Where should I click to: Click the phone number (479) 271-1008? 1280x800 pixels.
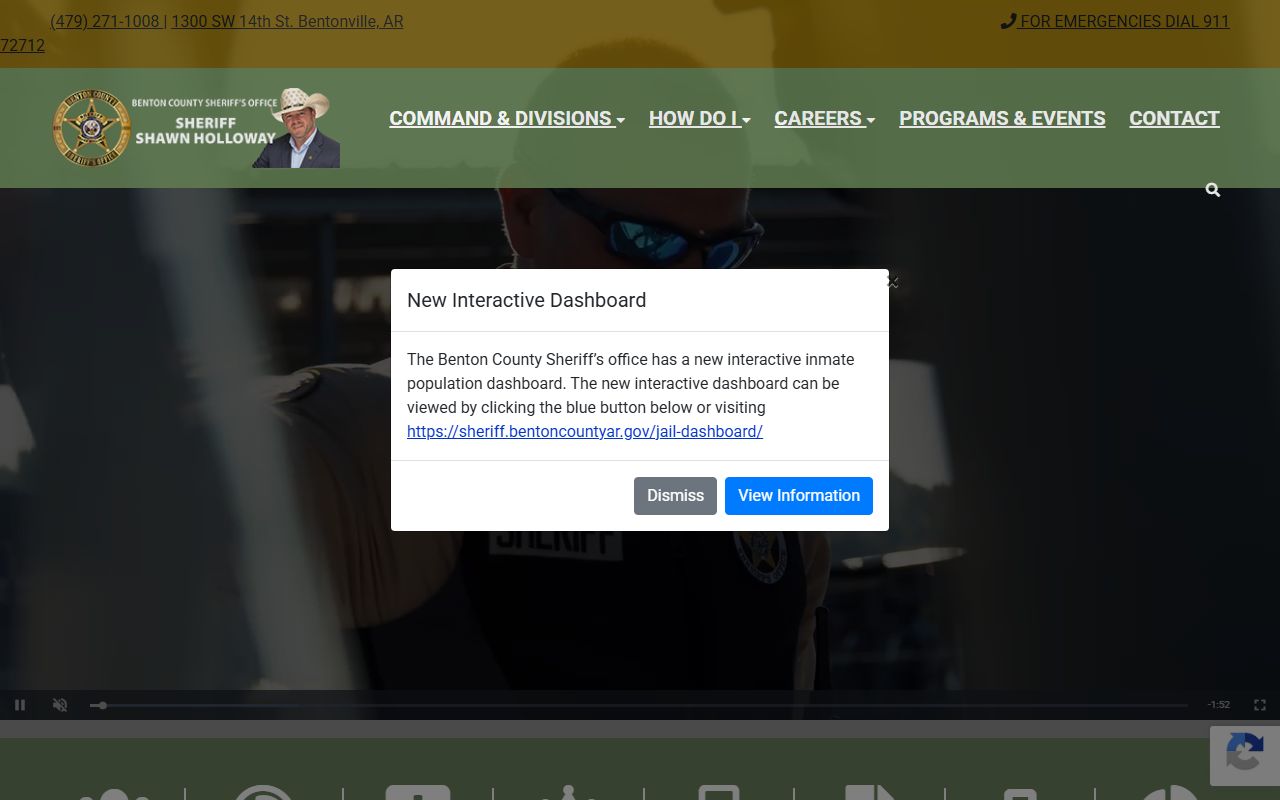(x=105, y=21)
